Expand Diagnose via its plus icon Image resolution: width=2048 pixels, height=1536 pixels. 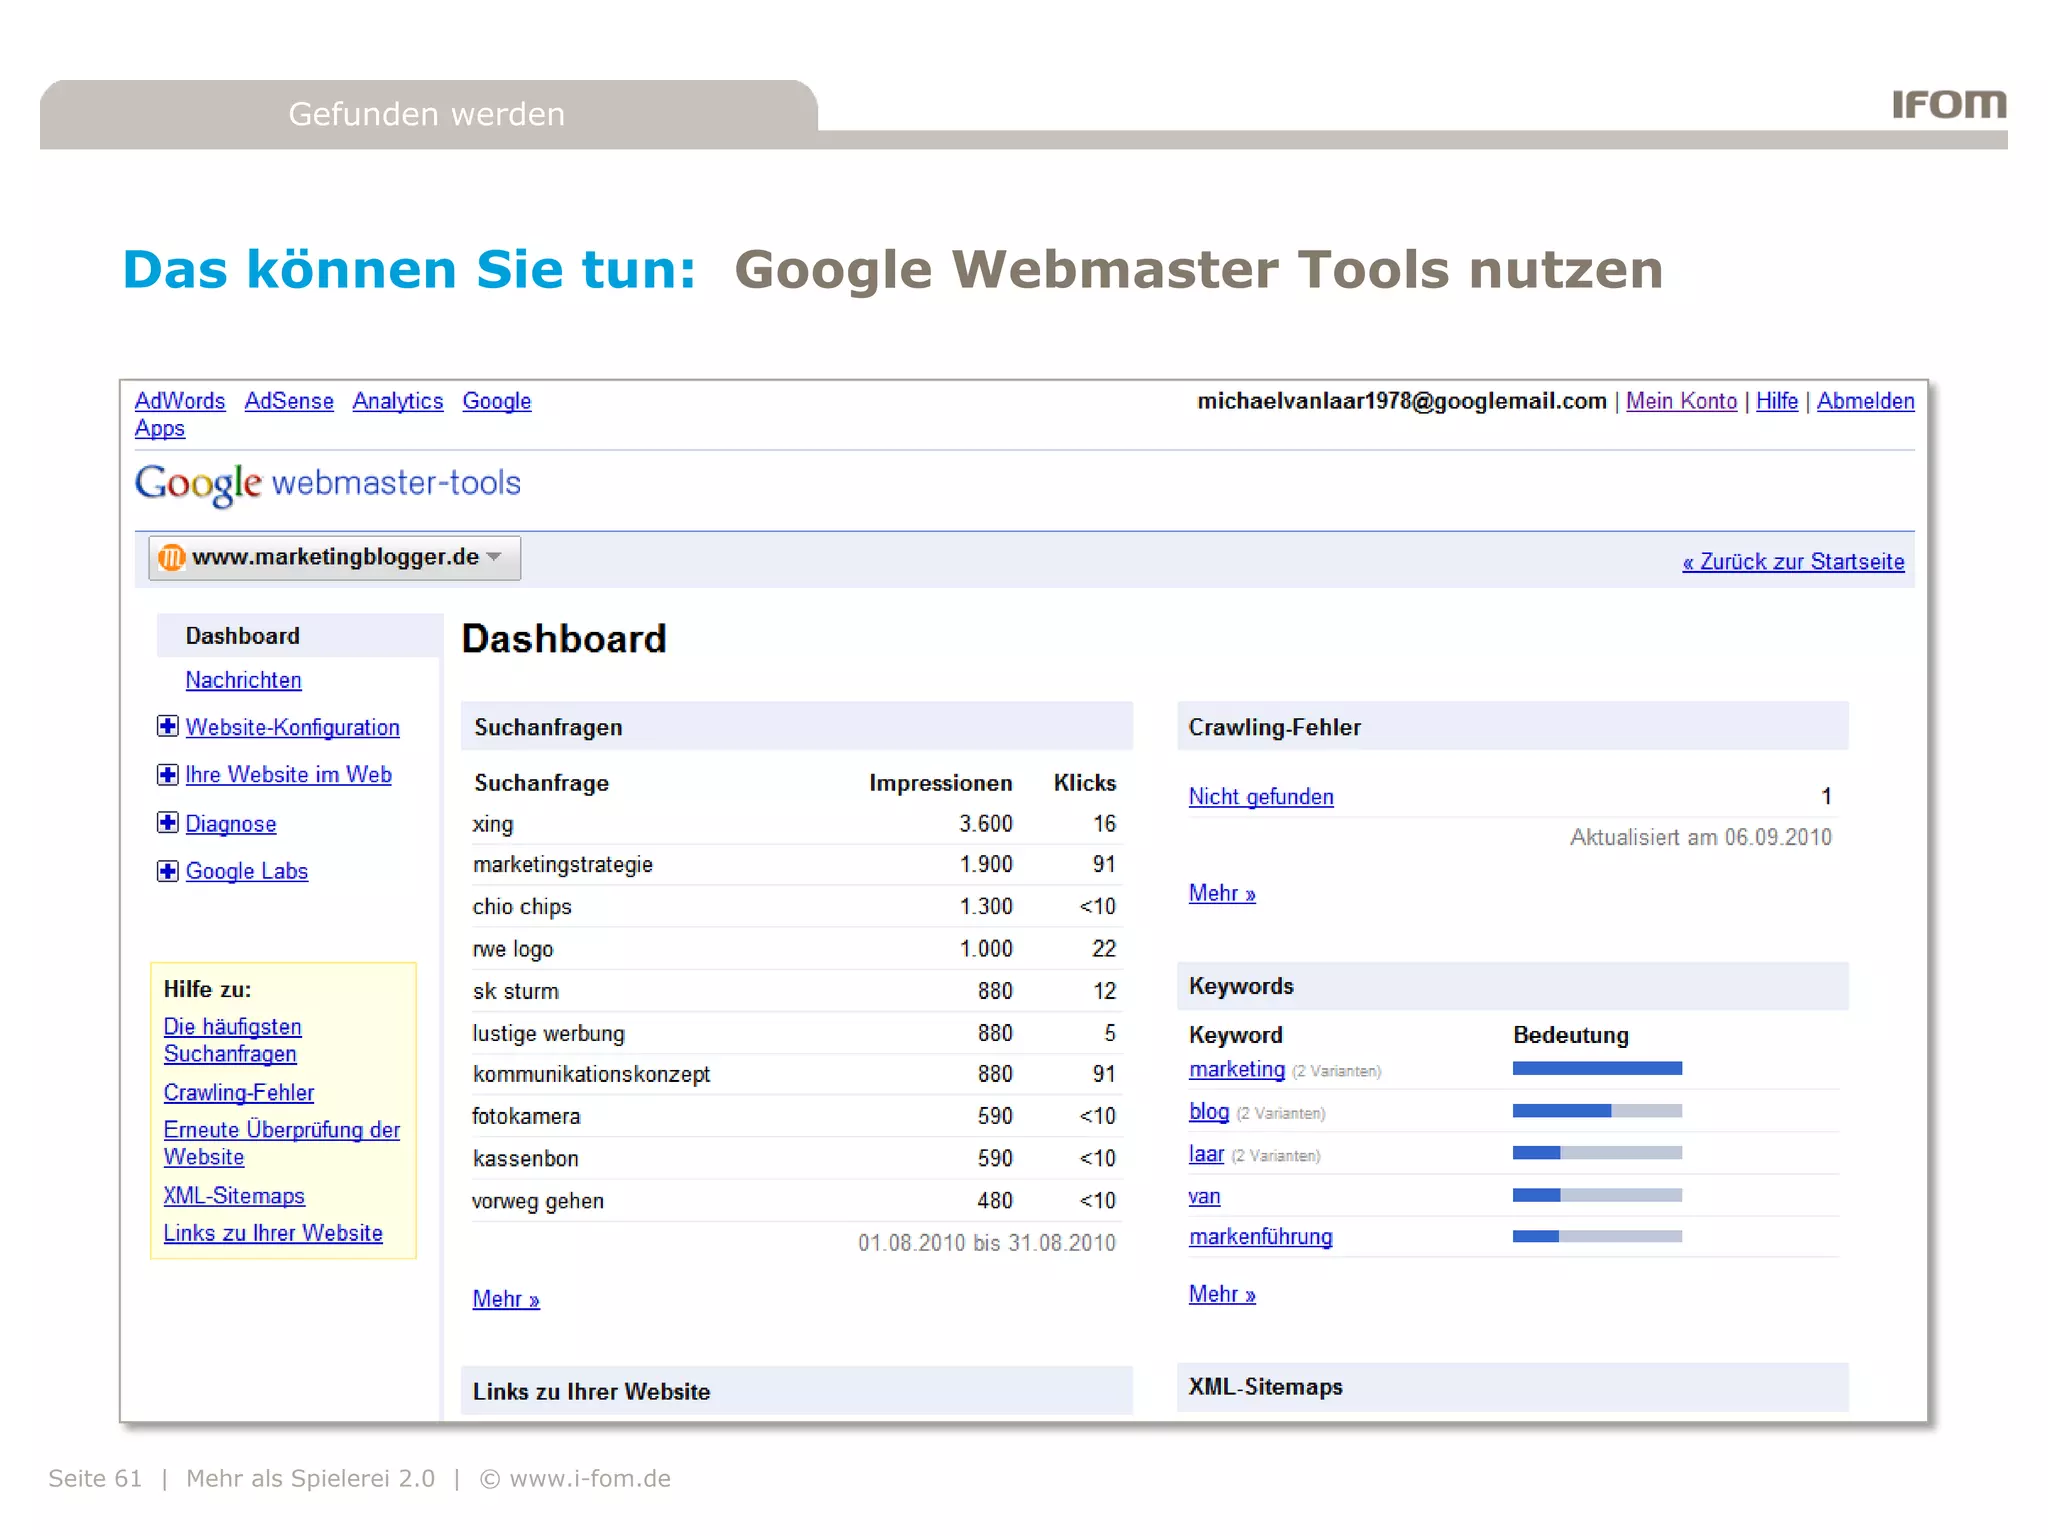[168, 822]
